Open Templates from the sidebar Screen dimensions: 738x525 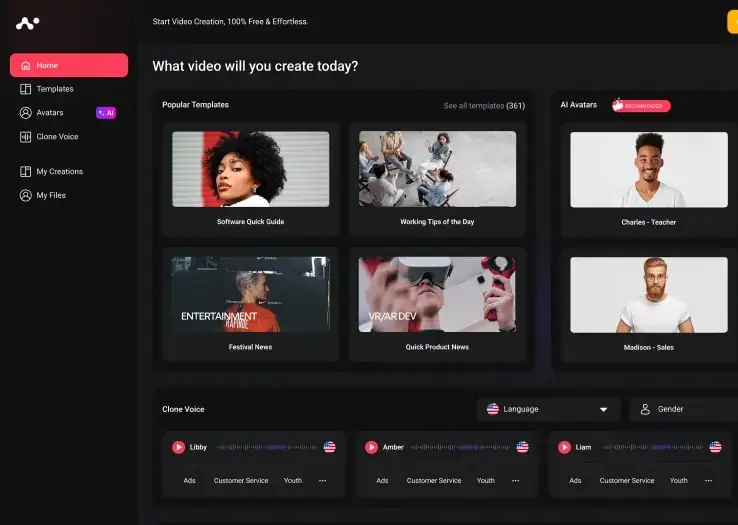55,89
